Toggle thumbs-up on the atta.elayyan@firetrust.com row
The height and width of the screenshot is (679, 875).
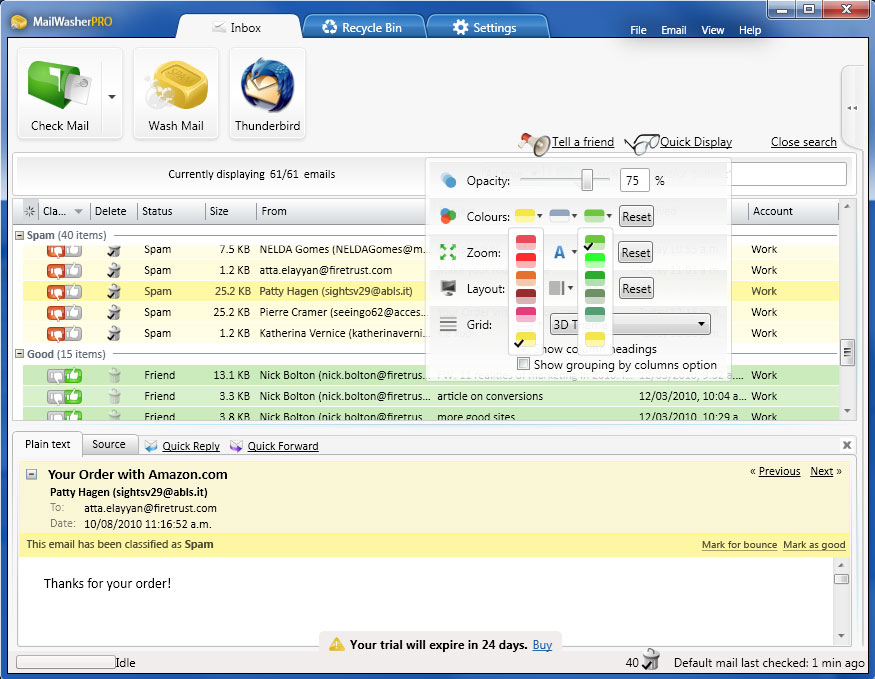[74, 271]
